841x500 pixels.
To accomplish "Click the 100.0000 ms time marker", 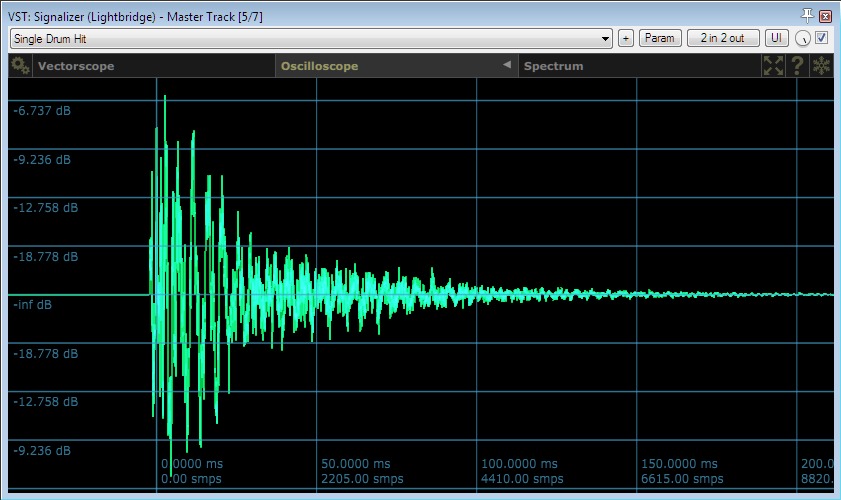I will click(520, 464).
